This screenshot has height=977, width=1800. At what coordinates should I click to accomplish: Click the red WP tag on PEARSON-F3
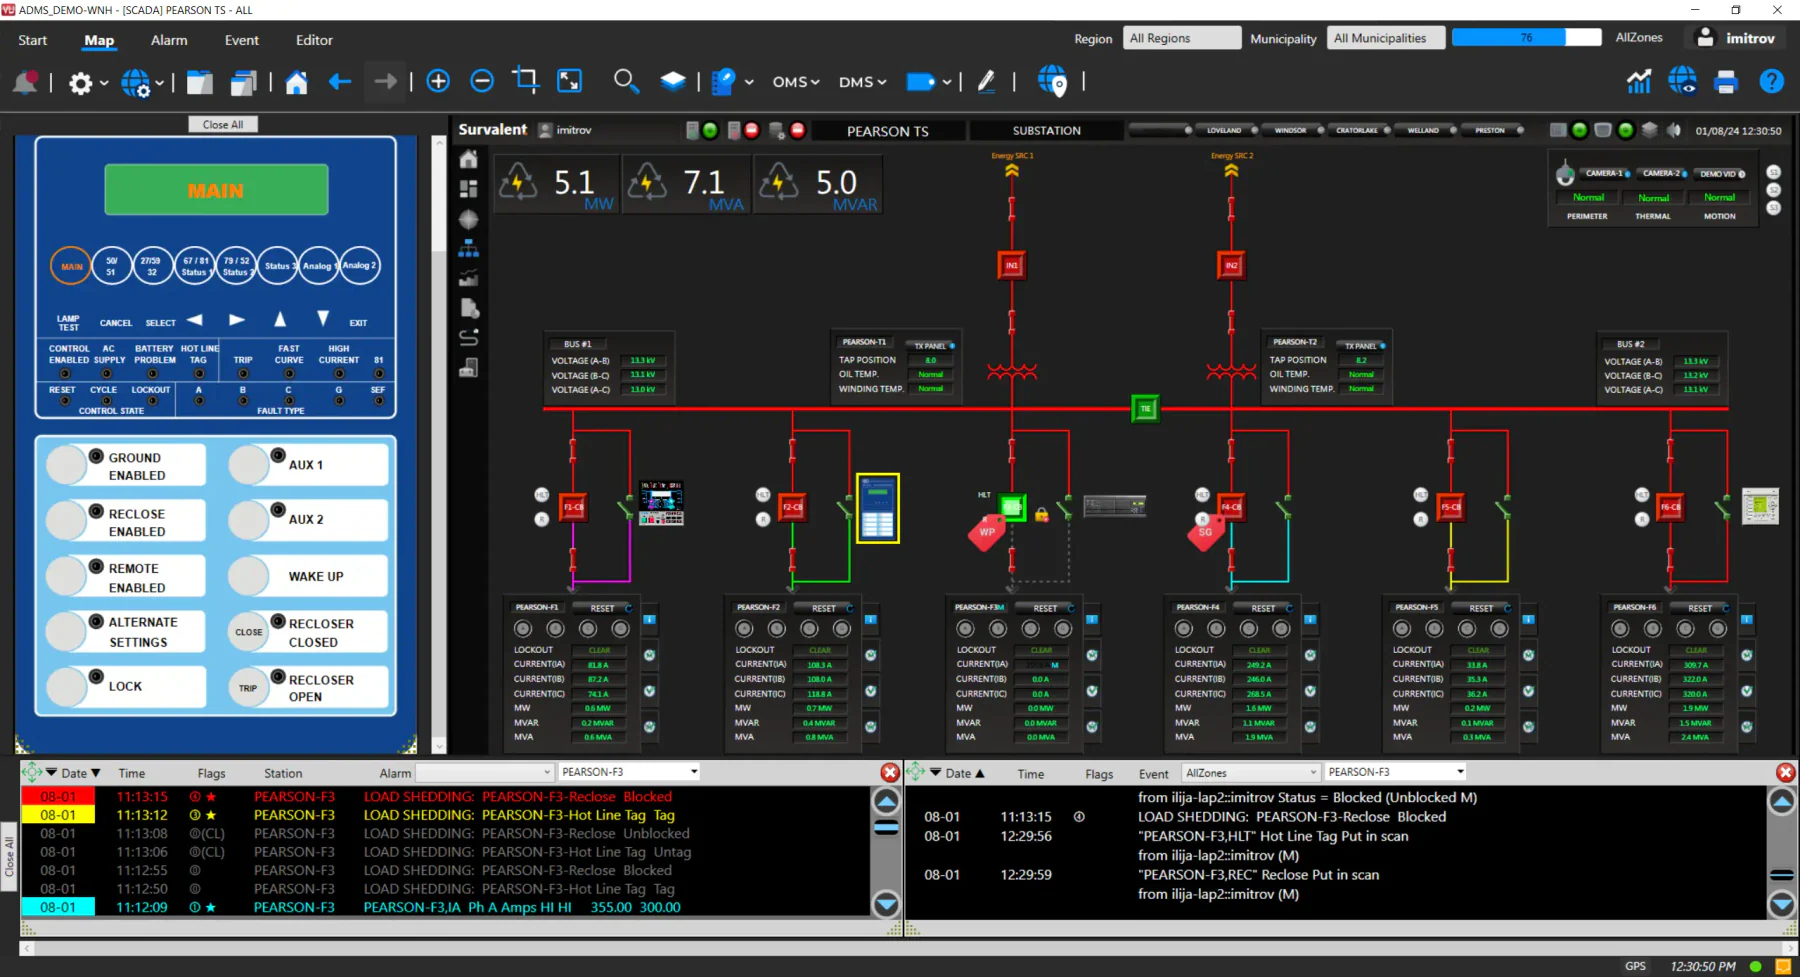point(986,532)
